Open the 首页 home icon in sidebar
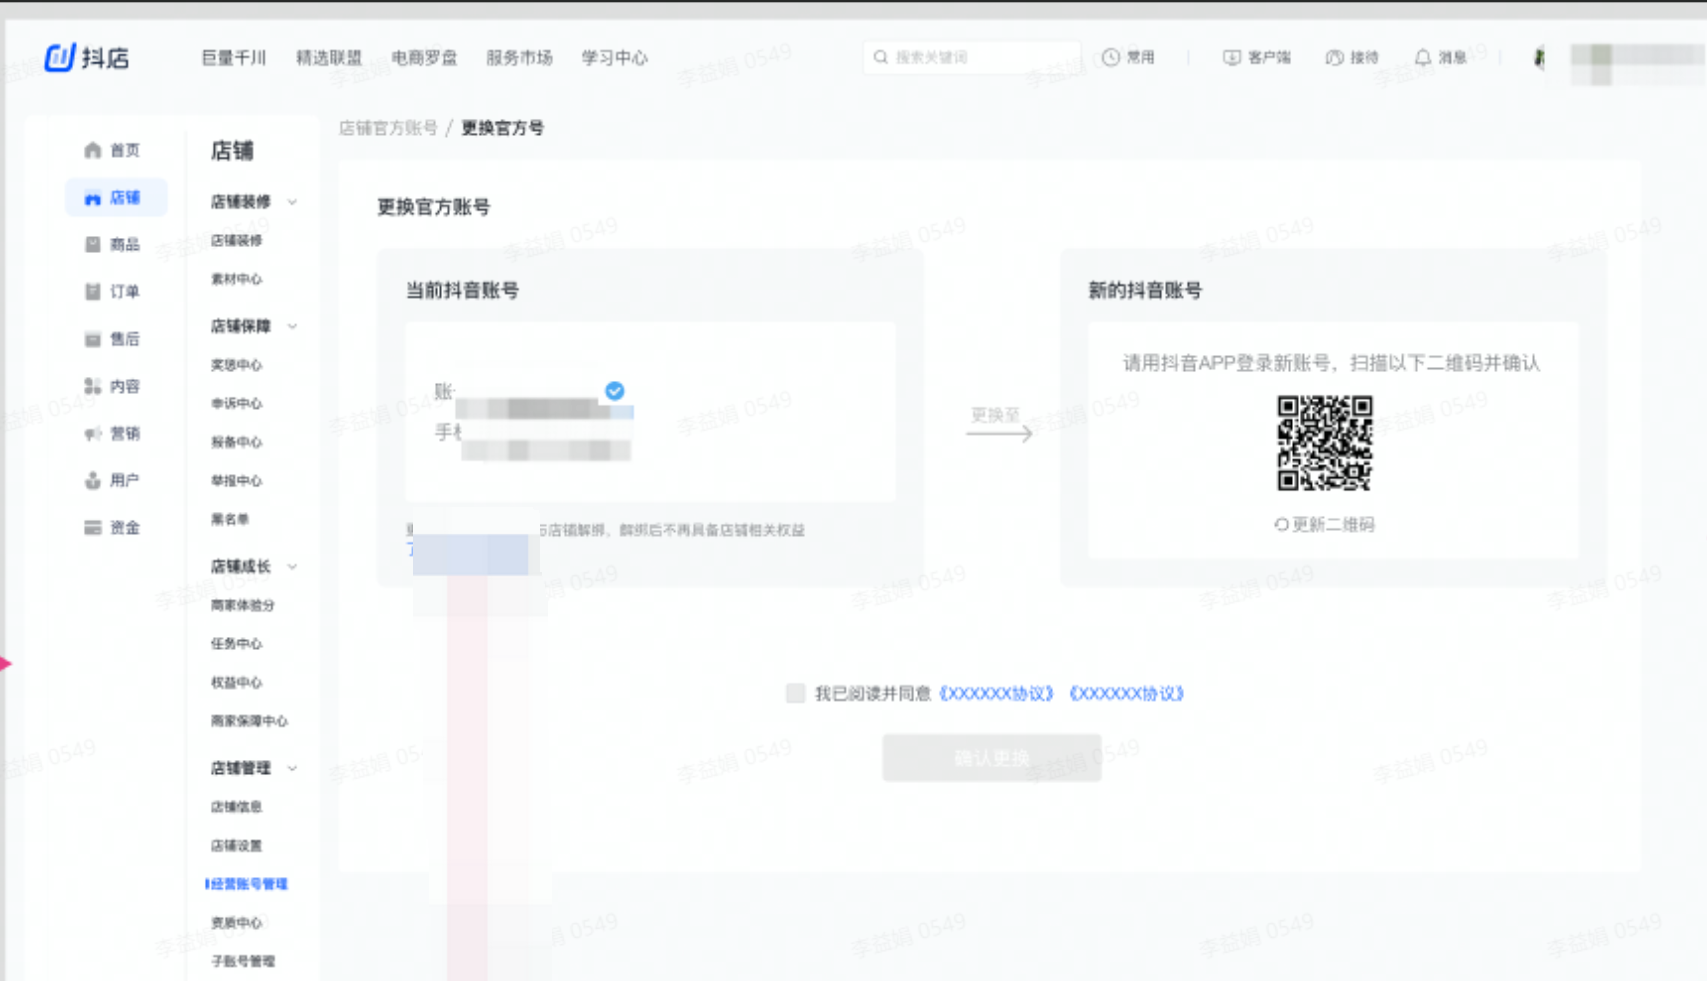 pos(91,150)
